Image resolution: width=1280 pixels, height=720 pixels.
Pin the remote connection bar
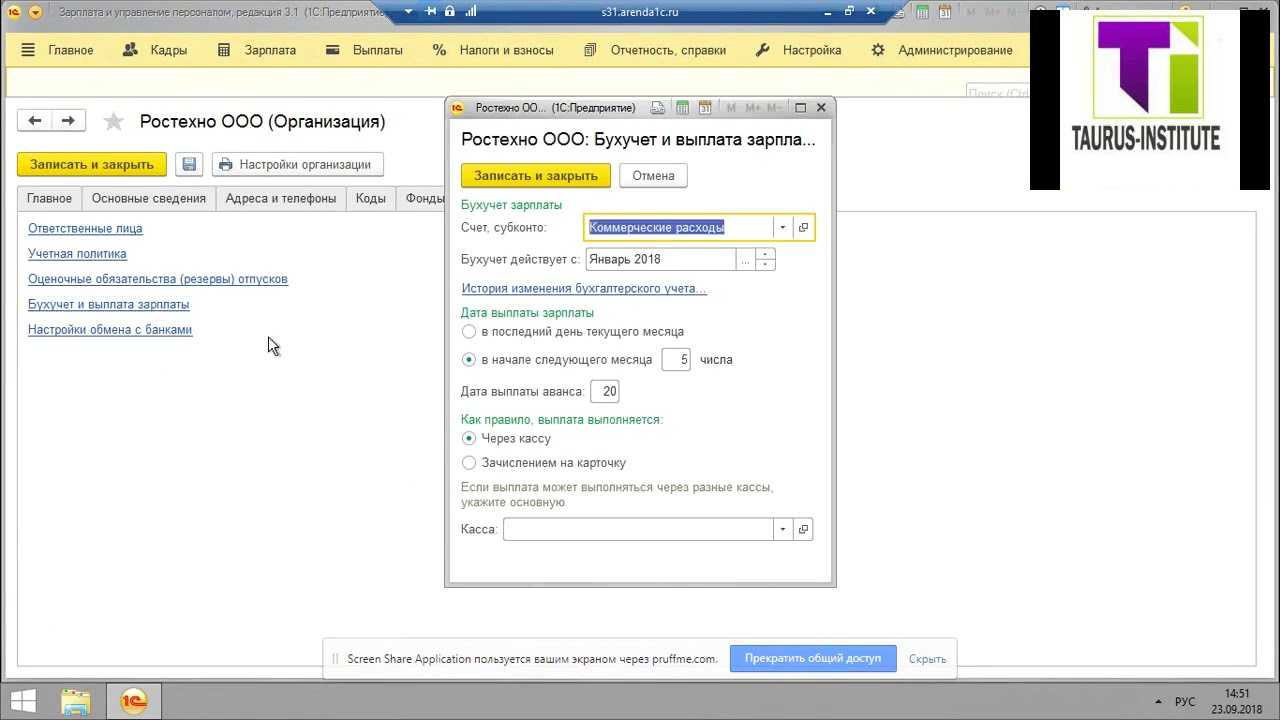click(431, 12)
